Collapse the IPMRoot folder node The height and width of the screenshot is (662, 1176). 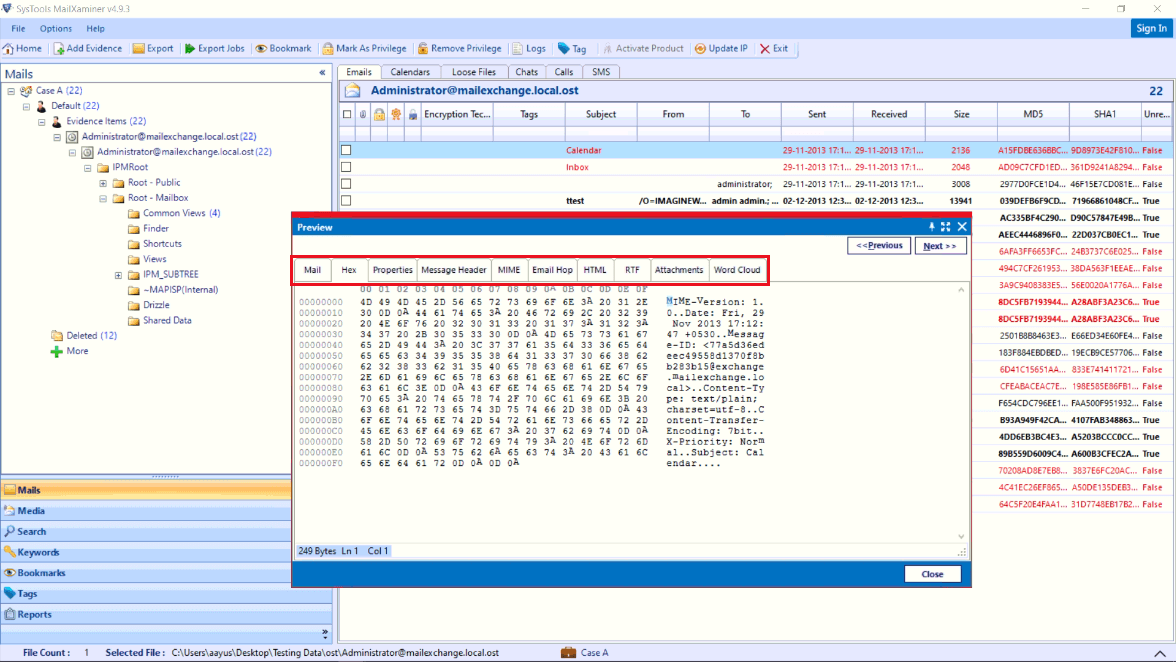pos(88,168)
